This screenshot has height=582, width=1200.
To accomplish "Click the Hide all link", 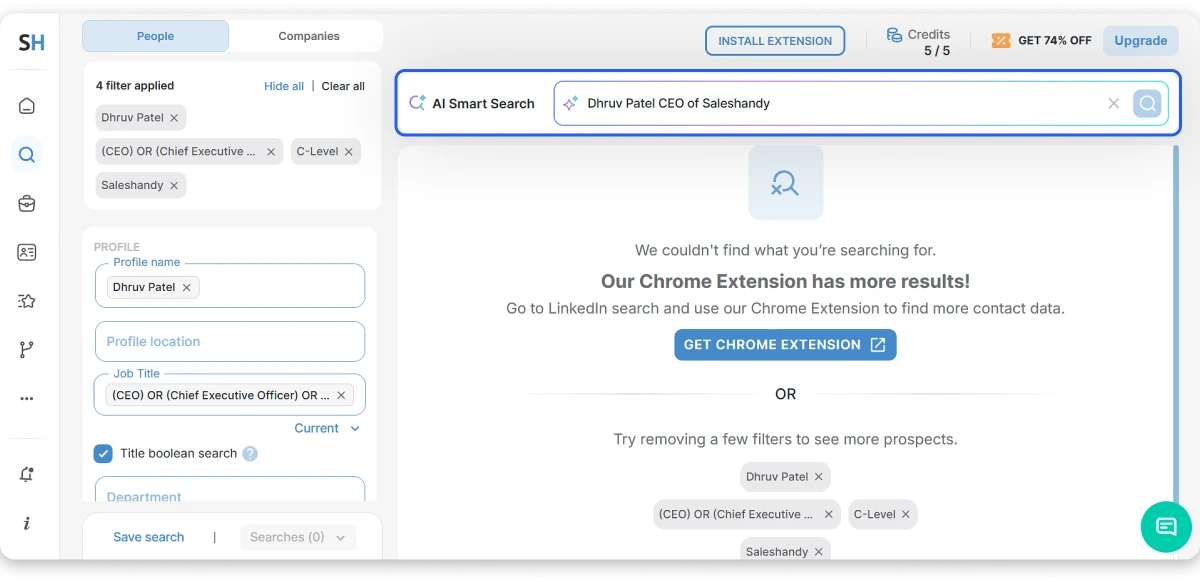I will point(284,86).
